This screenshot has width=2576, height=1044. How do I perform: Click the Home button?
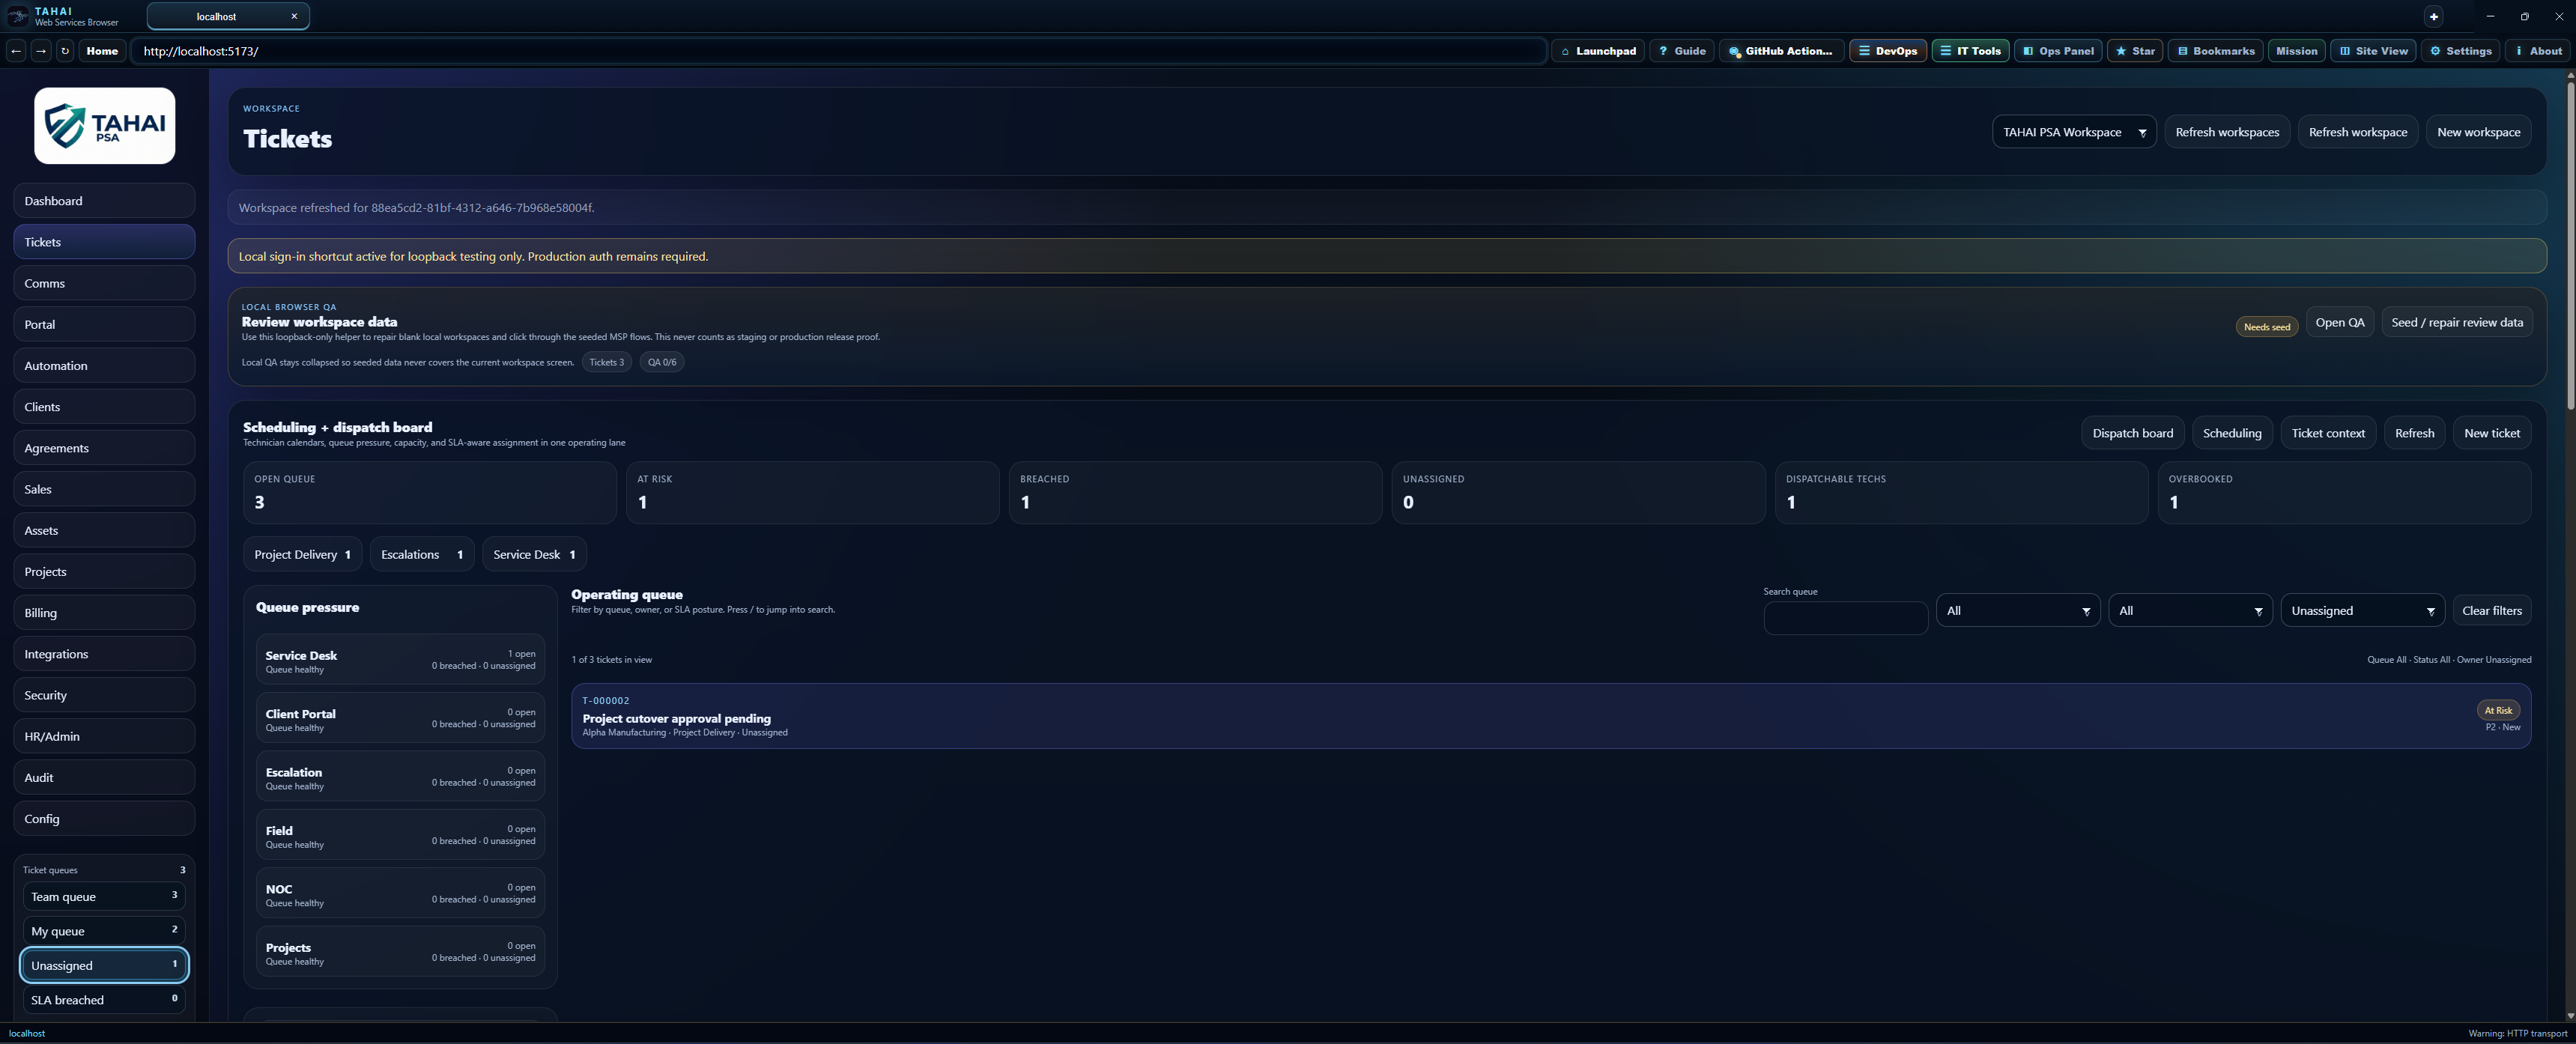click(x=102, y=51)
